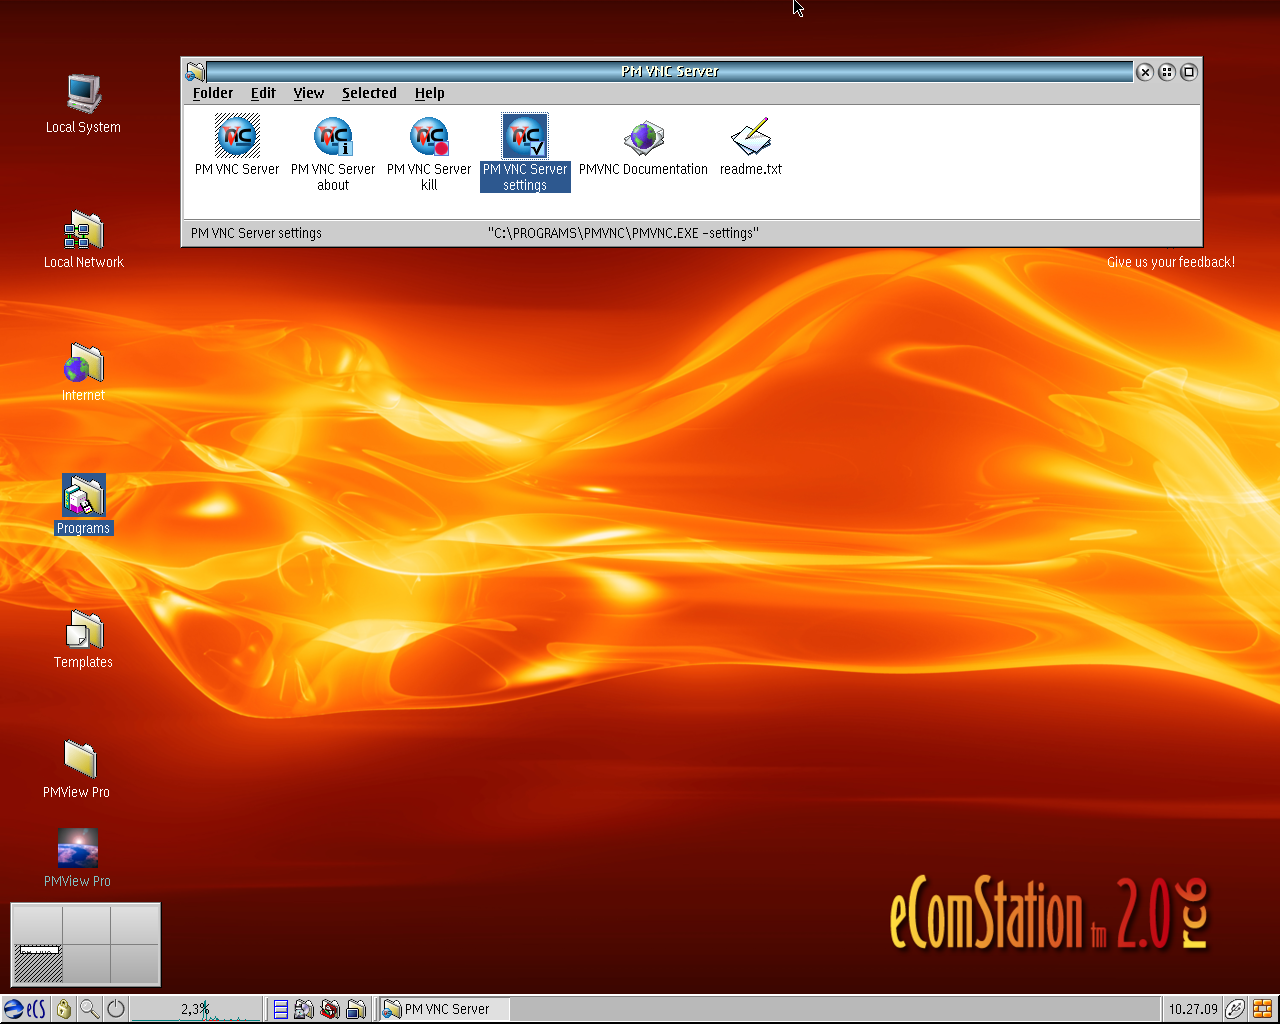
Task: Click the power shutdown icon in taskbar
Action: pyautogui.click(x=116, y=1009)
